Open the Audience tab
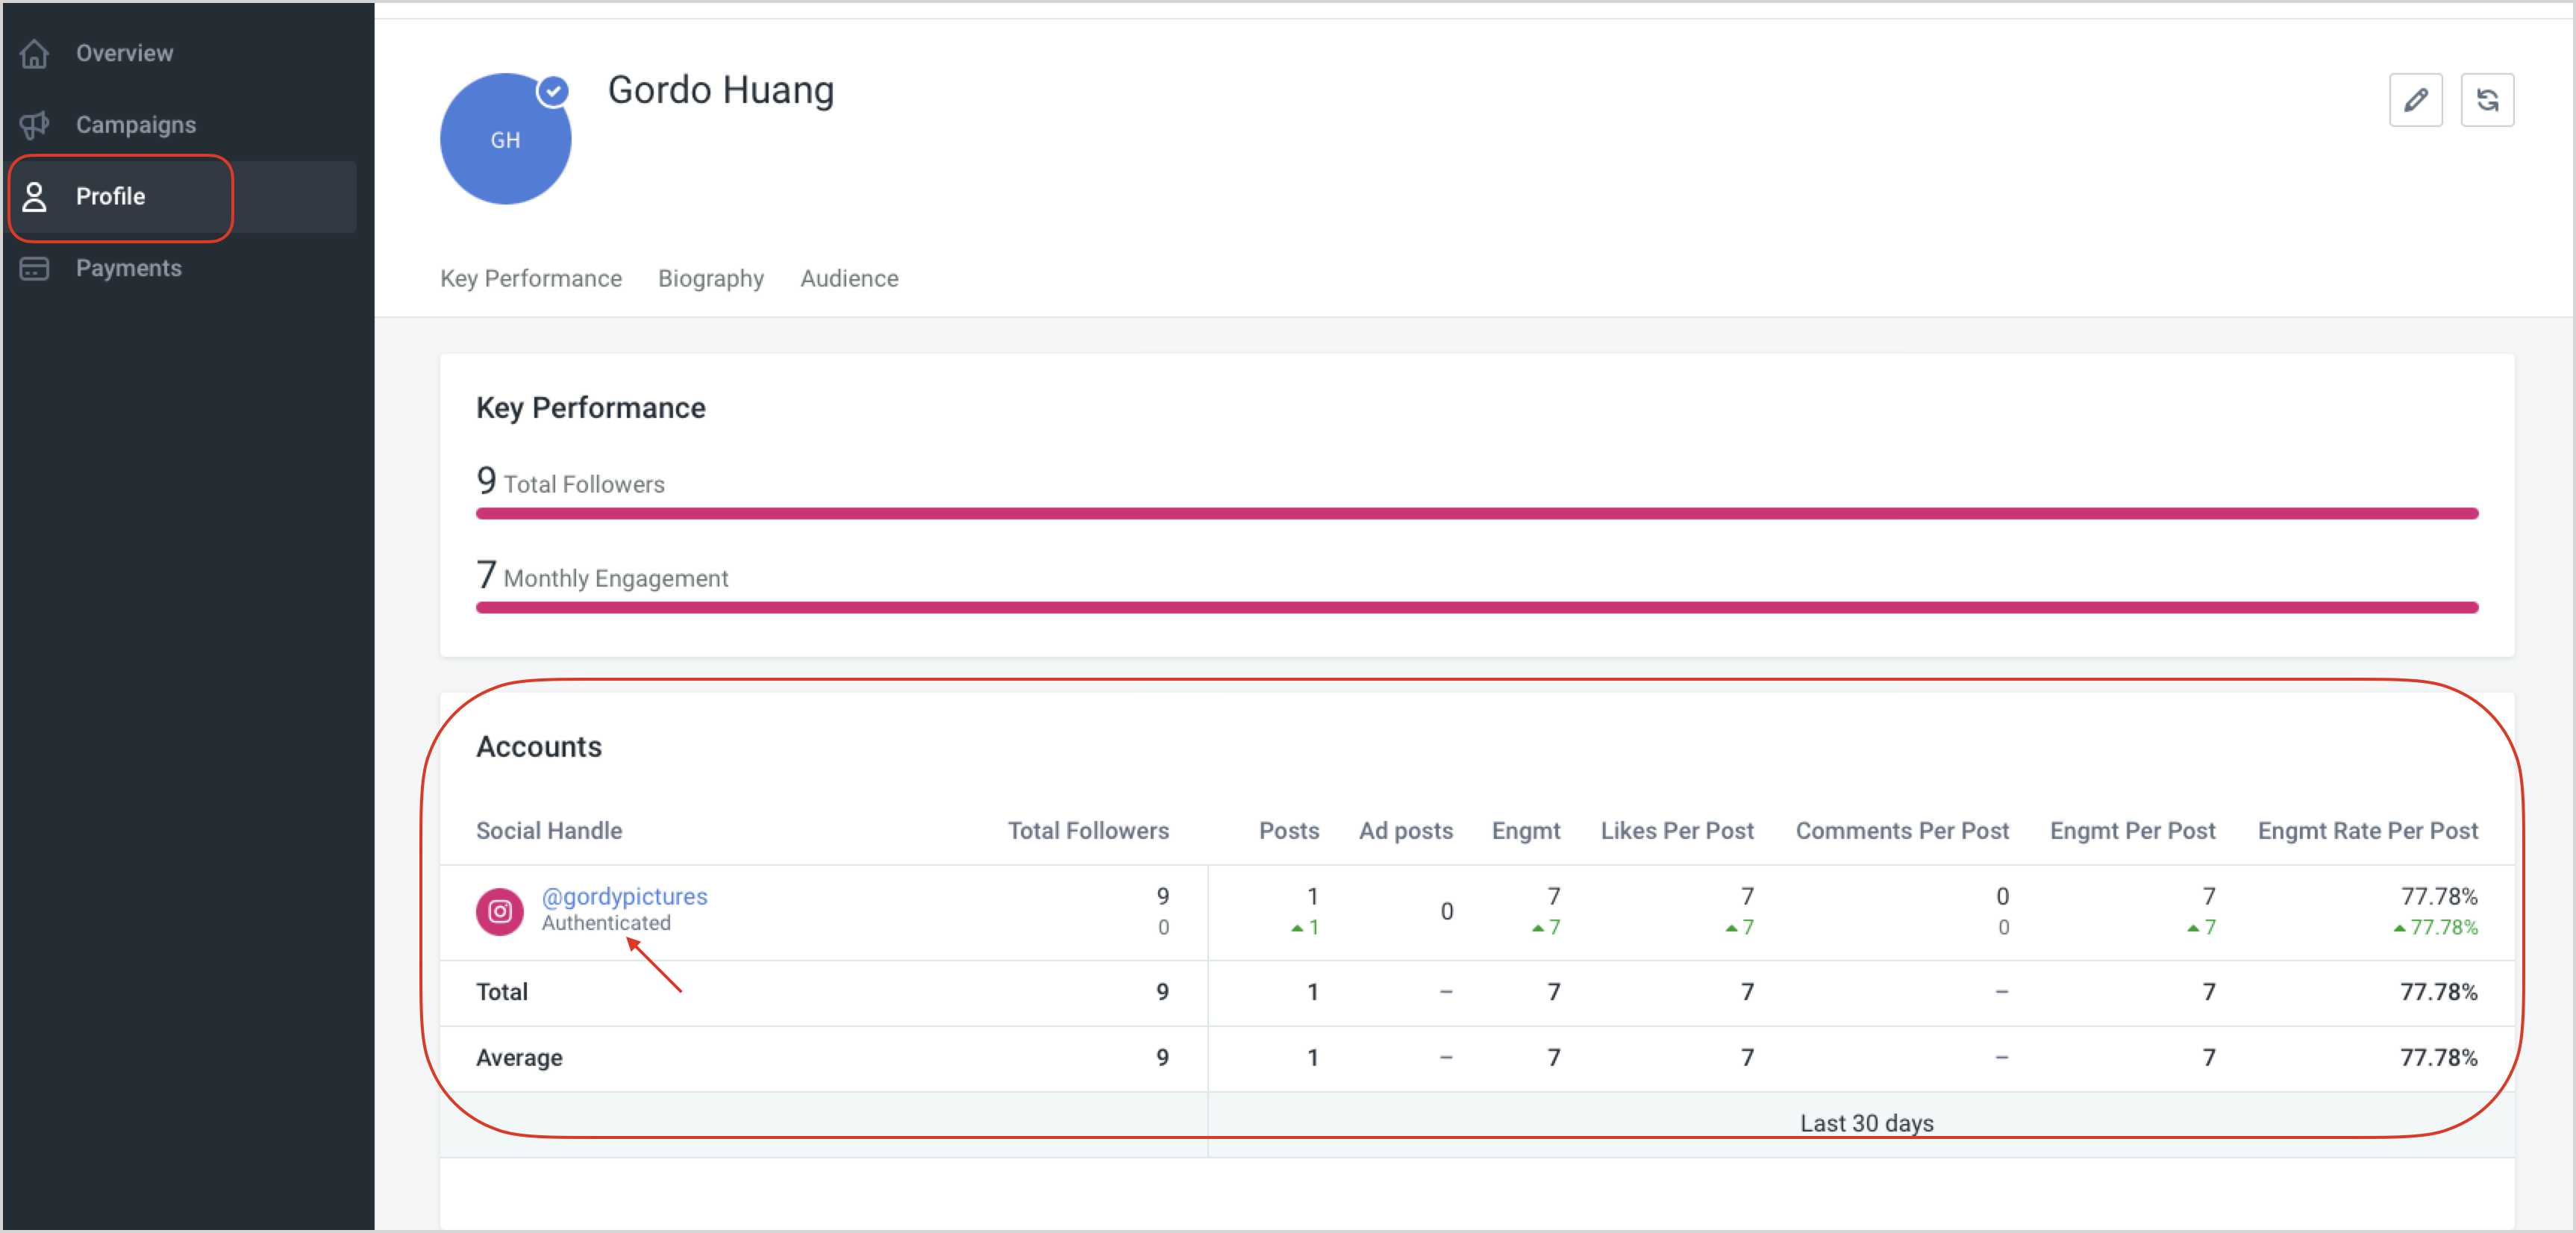The width and height of the screenshot is (2576, 1233). pos(848,278)
